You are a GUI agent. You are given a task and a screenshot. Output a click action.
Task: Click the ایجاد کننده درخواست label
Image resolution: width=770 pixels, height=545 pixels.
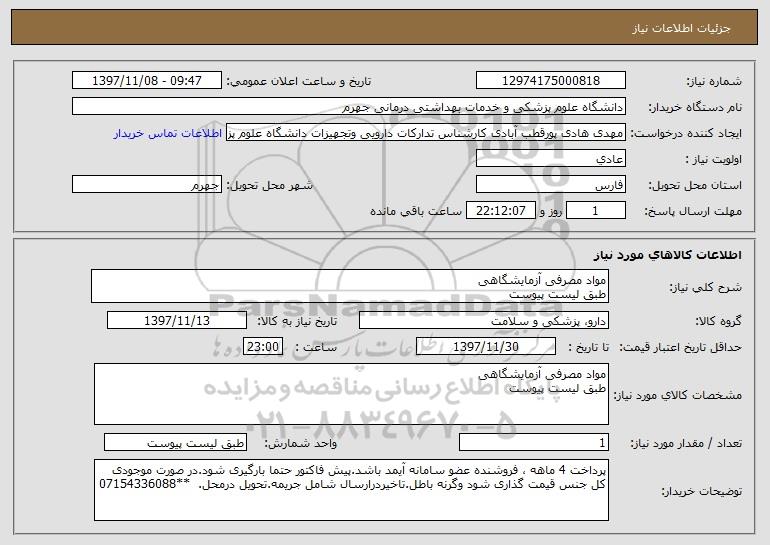tap(686, 133)
